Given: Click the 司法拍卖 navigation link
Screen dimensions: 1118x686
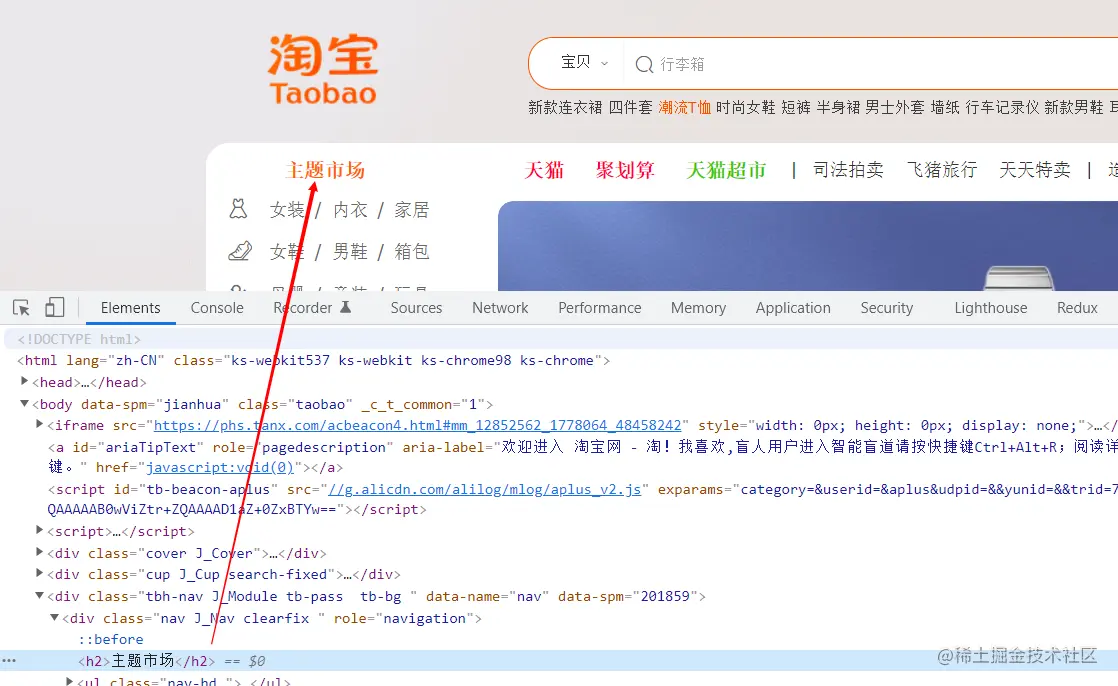Looking at the screenshot, I should (x=848, y=170).
